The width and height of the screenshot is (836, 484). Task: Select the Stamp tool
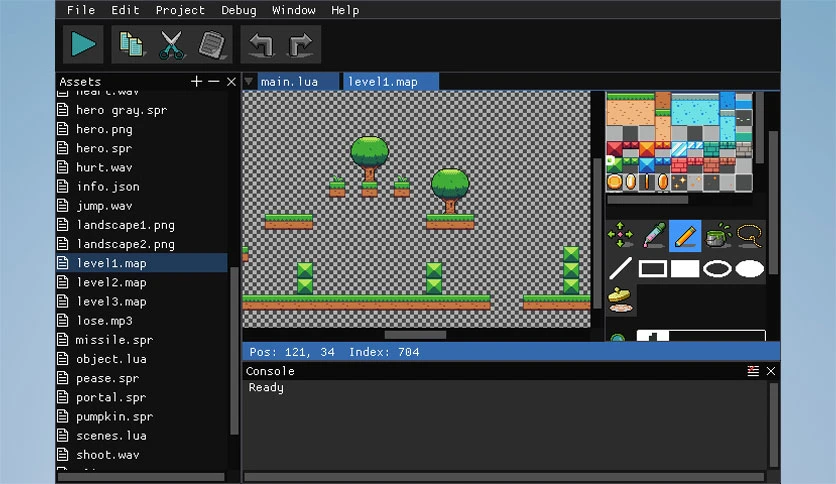[620, 300]
